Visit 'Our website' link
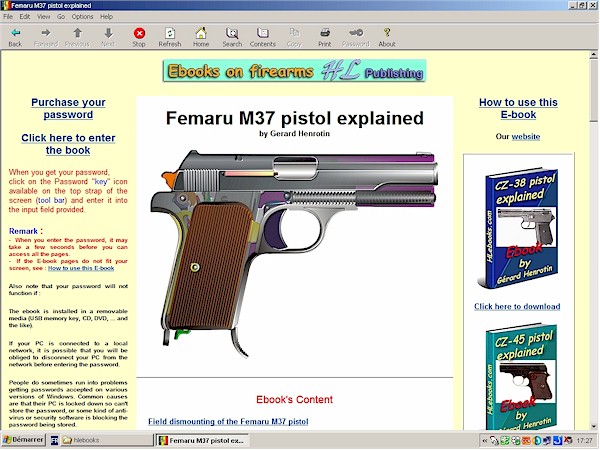The width and height of the screenshot is (600, 450). [526, 137]
